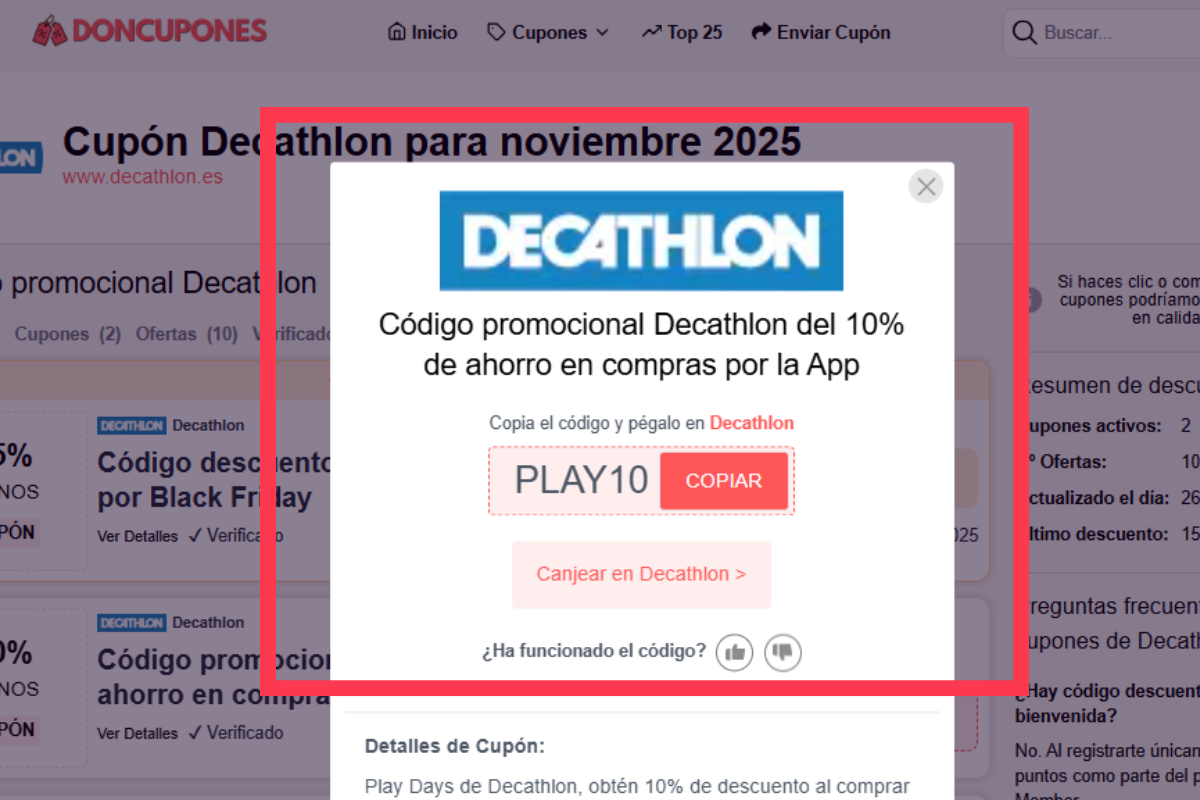The height and width of the screenshot is (800, 1200).
Task: Click the Decathlon logo banner in popup
Action: point(641,241)
